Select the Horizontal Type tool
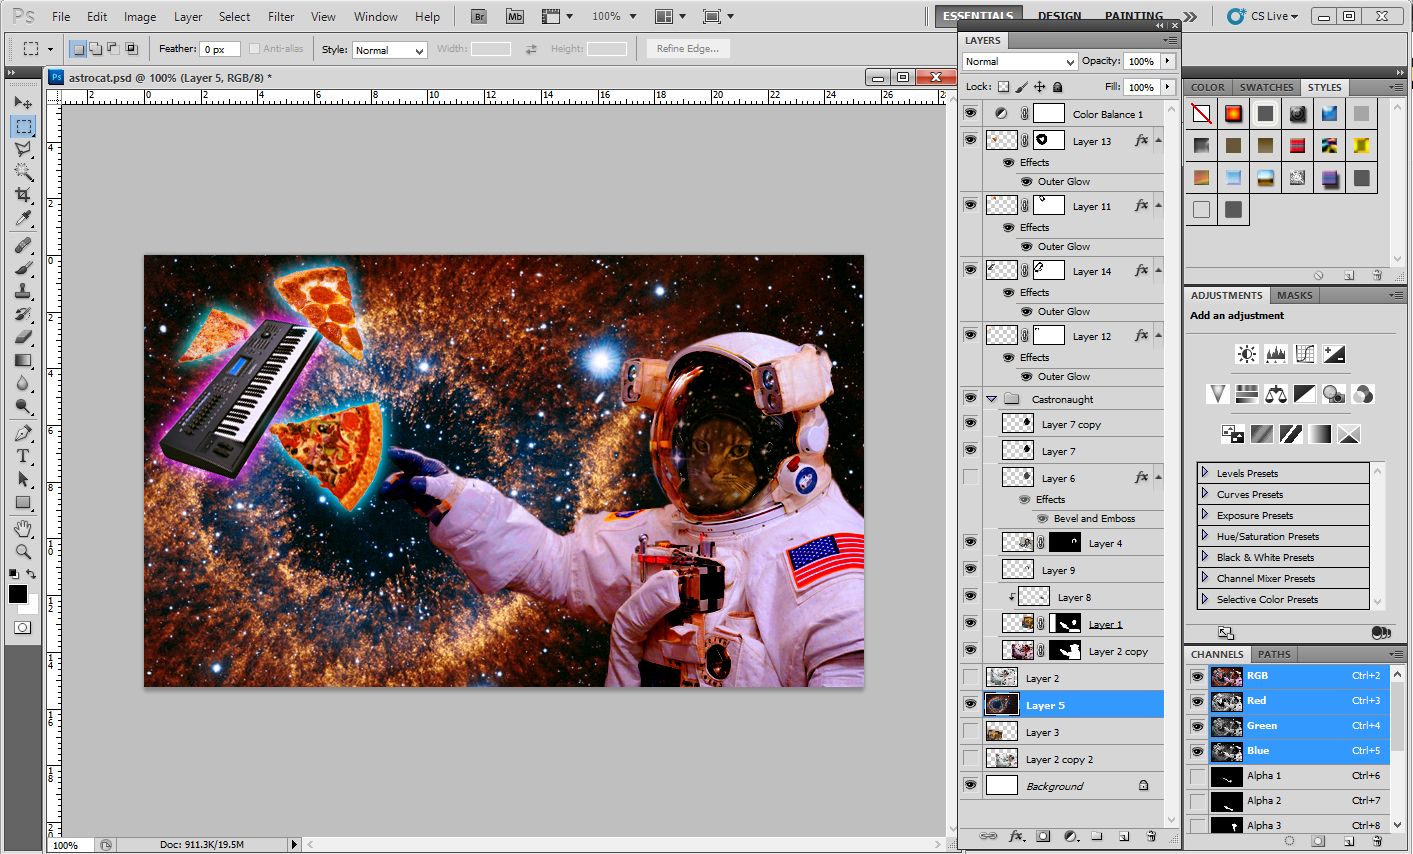The image size is (1413, 854). (x=23, y=457)
